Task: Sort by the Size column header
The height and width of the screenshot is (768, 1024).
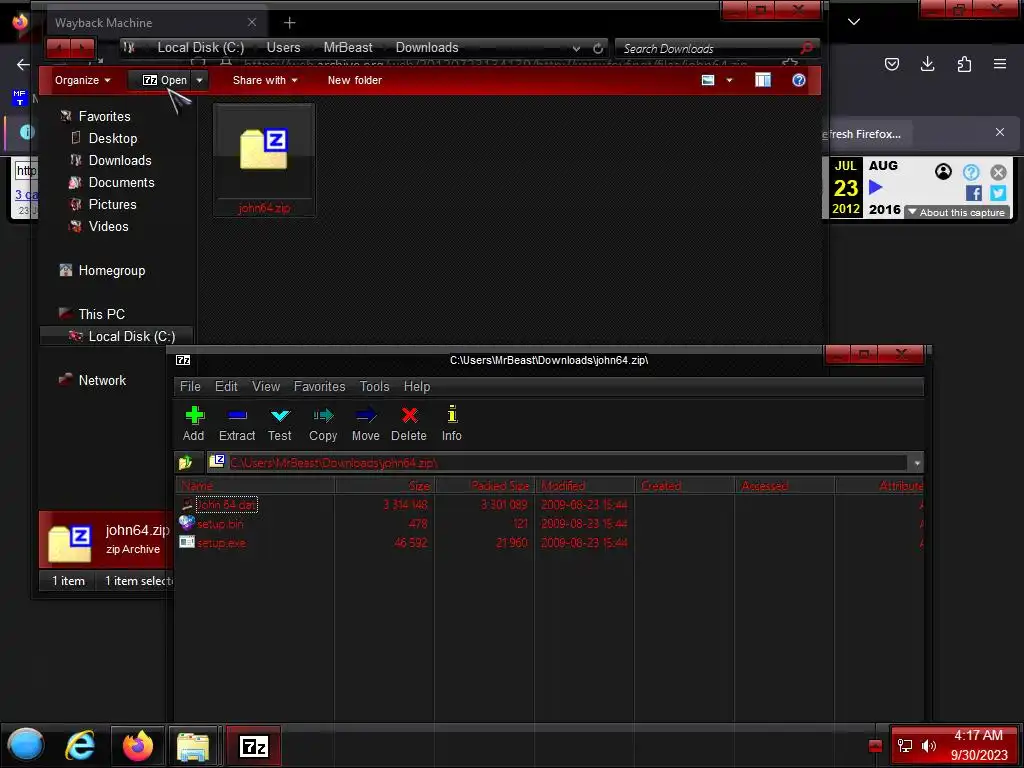Action: pos(385,486)
